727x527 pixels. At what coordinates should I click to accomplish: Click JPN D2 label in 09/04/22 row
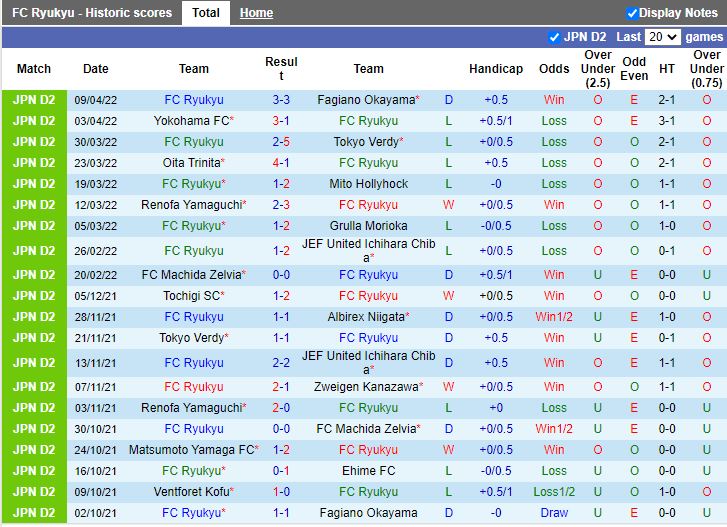click(x=34, y=100)
